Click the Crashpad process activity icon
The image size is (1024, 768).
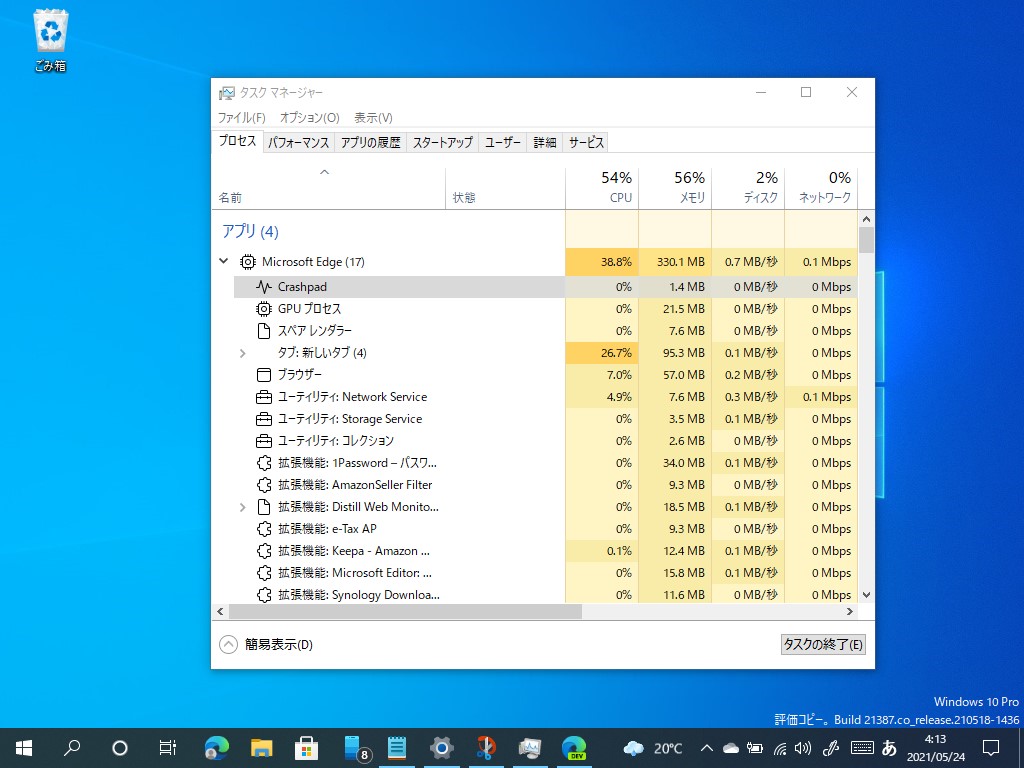262,286
